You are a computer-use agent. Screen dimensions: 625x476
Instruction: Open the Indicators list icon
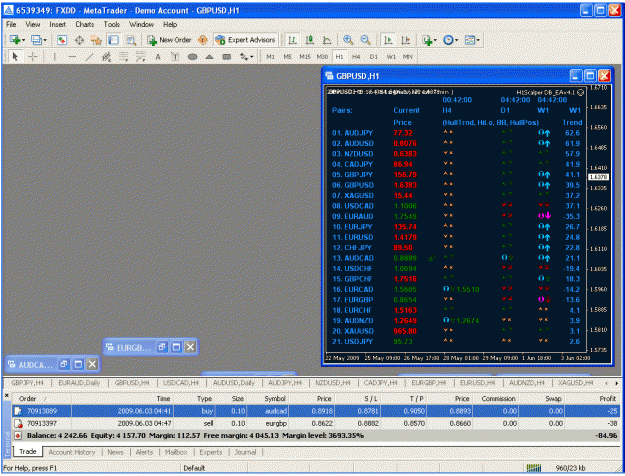[x=427, y=40]
